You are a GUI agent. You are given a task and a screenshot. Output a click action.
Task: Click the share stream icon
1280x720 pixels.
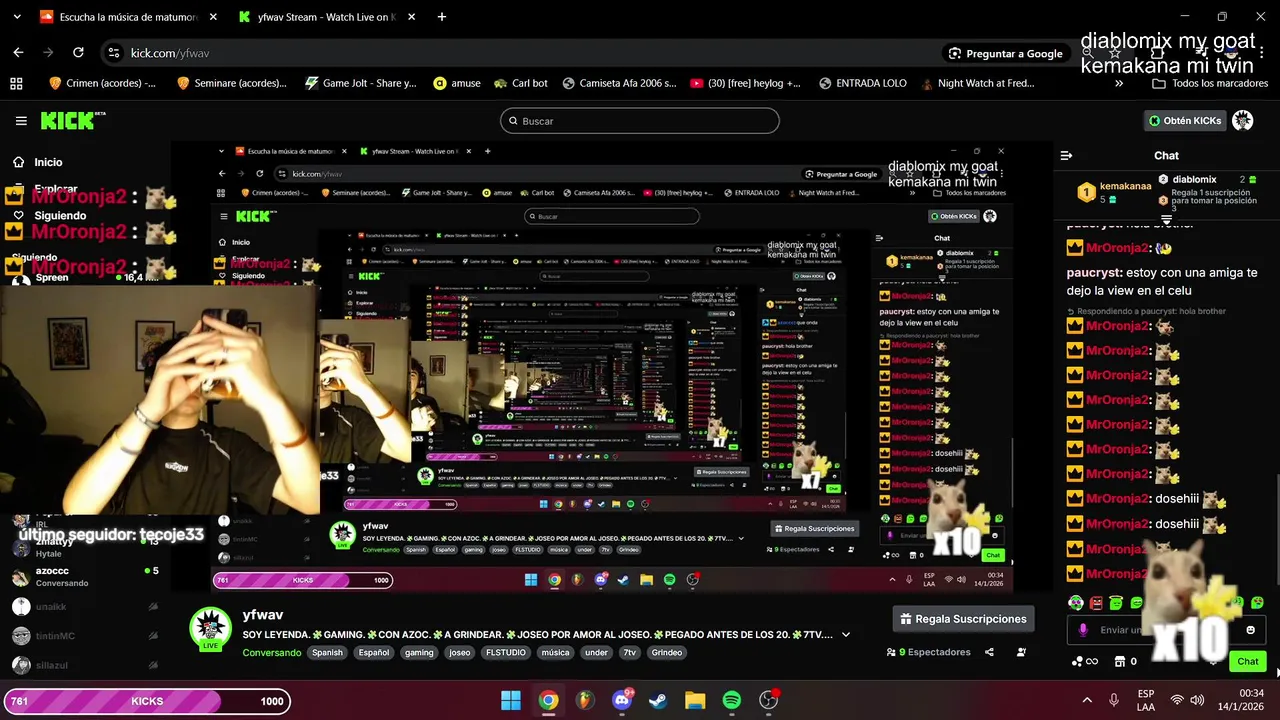pos(989,652)
